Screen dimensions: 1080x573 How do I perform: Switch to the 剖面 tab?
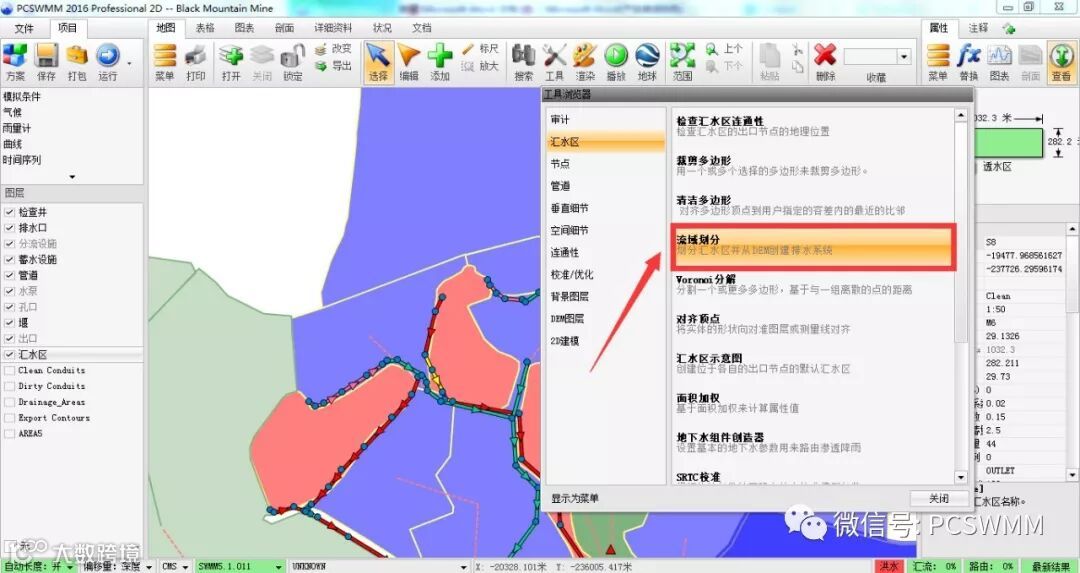pos(284,28)
